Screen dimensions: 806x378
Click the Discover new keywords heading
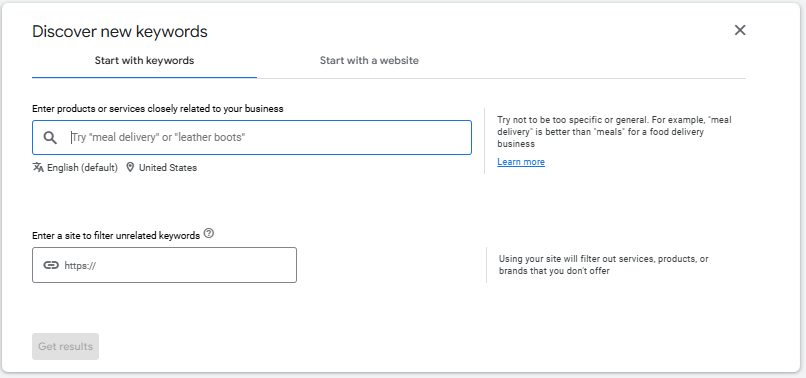[120, 31]
